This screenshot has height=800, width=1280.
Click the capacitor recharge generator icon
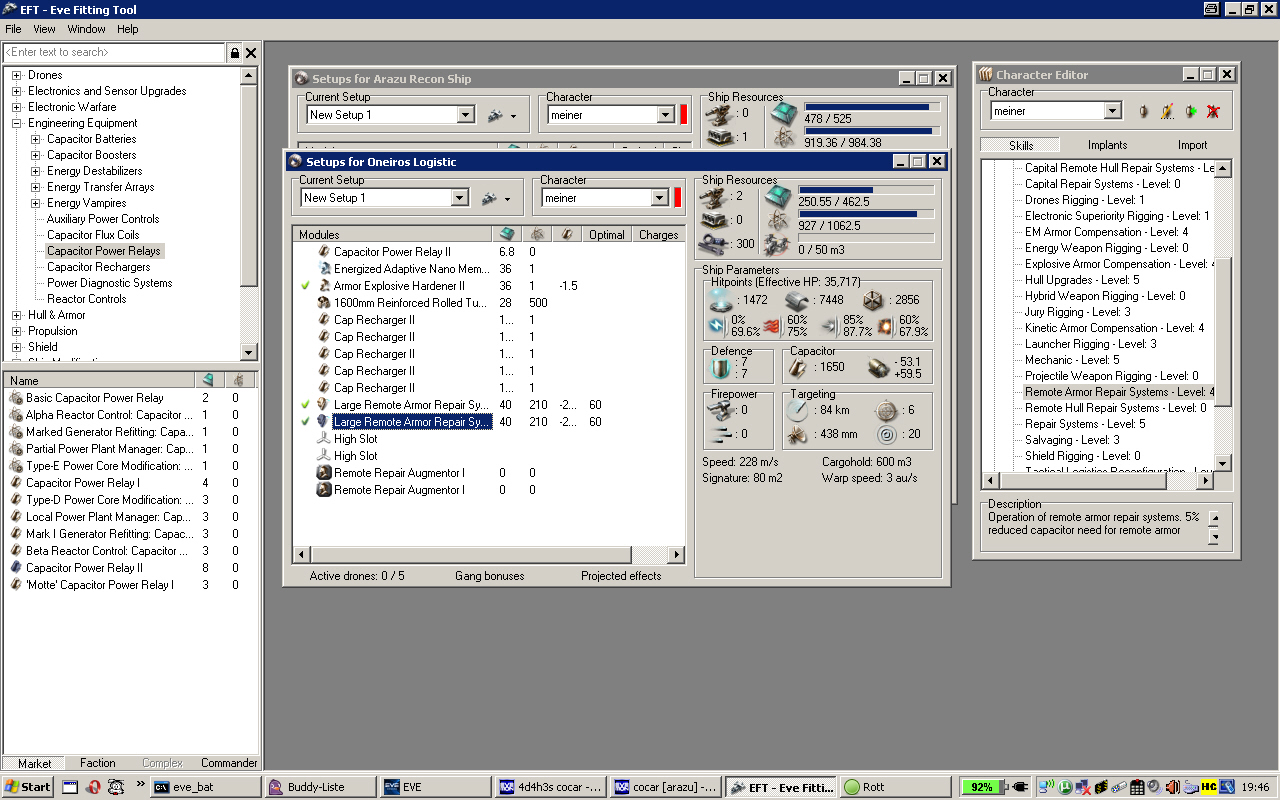(x=879, y=368)
